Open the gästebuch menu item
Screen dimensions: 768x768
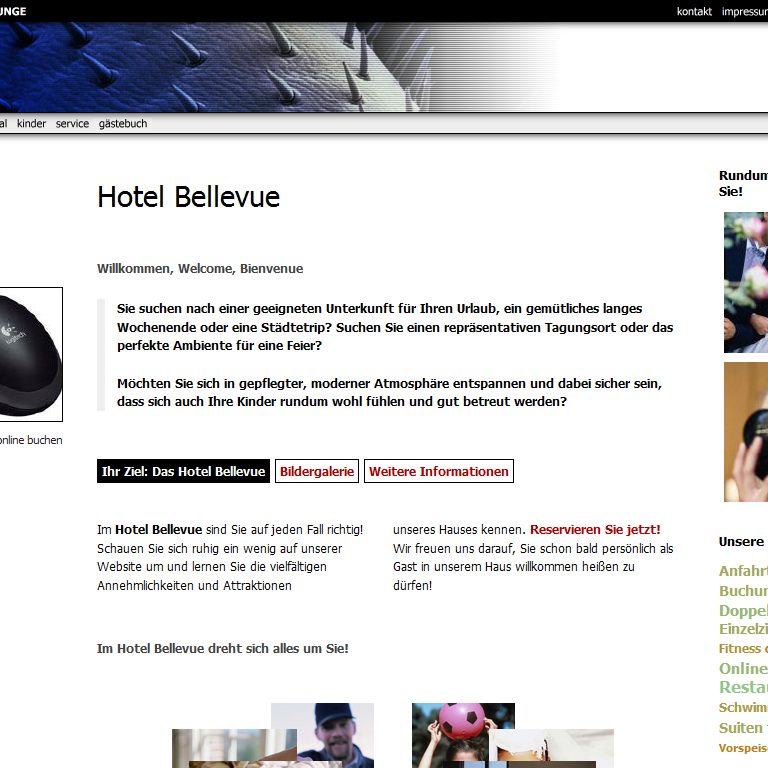(123, 123)
